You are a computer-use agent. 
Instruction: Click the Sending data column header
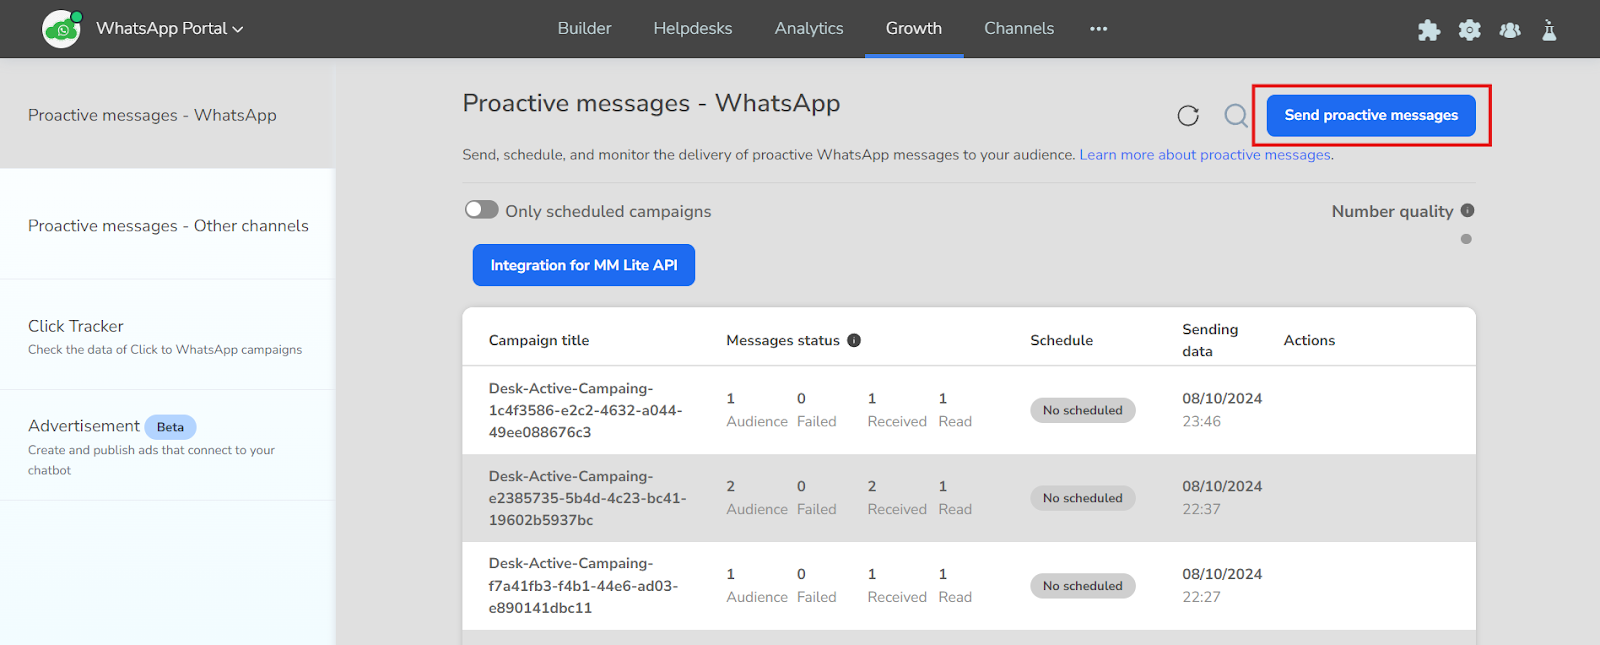(x=1210, y=340)
